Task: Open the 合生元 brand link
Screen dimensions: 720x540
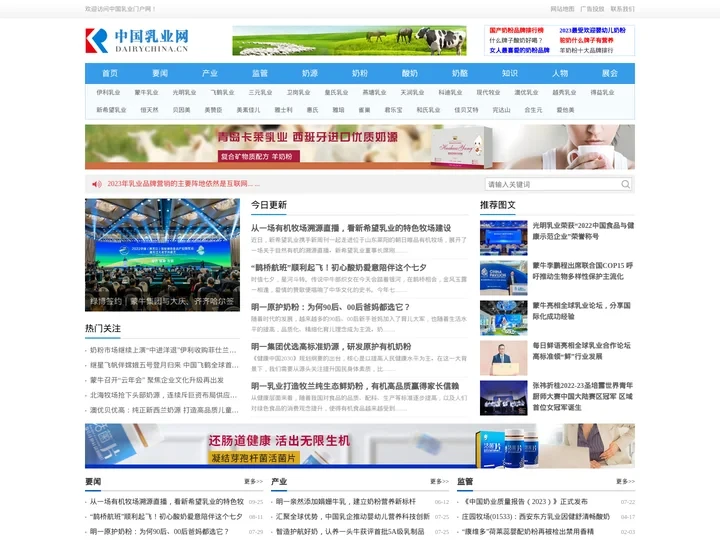Action: pos(533,110)
